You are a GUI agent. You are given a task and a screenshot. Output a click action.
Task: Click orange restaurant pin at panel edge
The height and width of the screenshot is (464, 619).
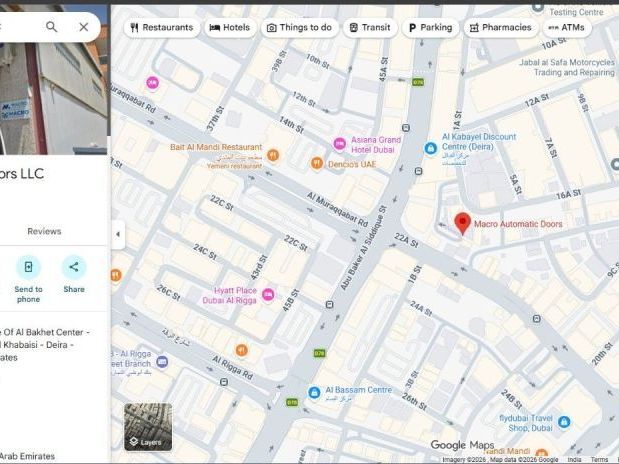point(115,275)
